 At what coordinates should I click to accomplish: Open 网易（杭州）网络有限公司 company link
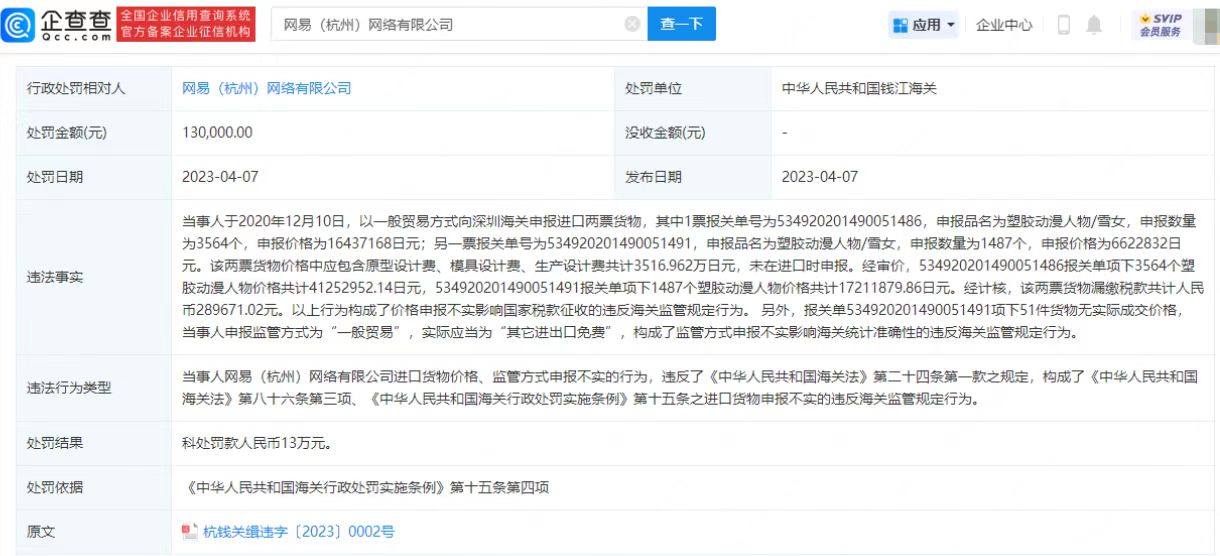pos(267,88)
